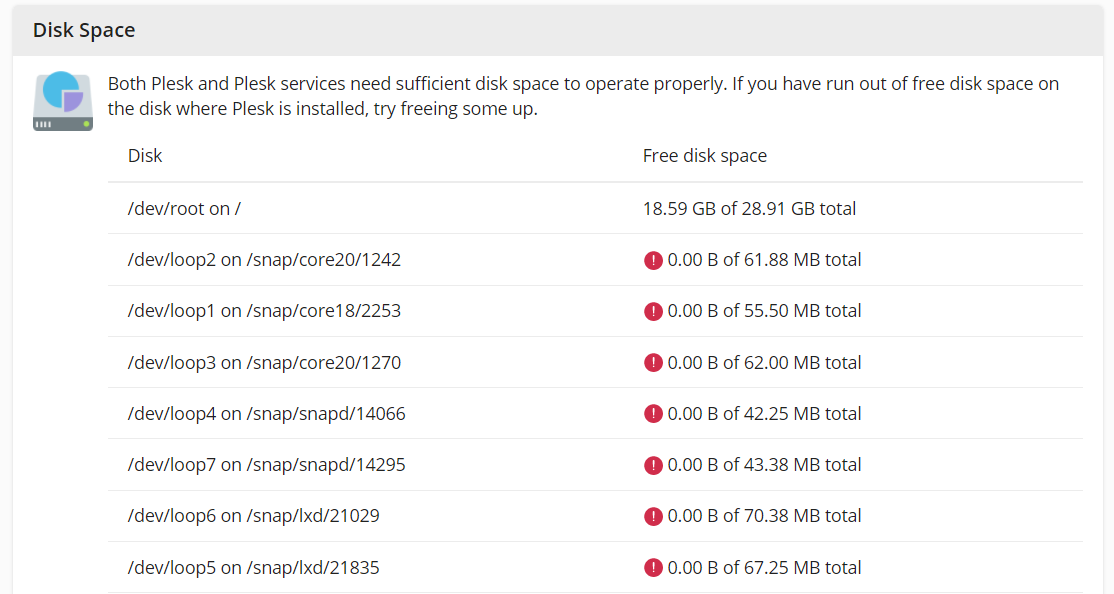This screenshot has height=594, width=1114.
Task: Click warning icon for /dev/loop6 lxd/21029
Action: pyautogui.click(x=653, y=516)
